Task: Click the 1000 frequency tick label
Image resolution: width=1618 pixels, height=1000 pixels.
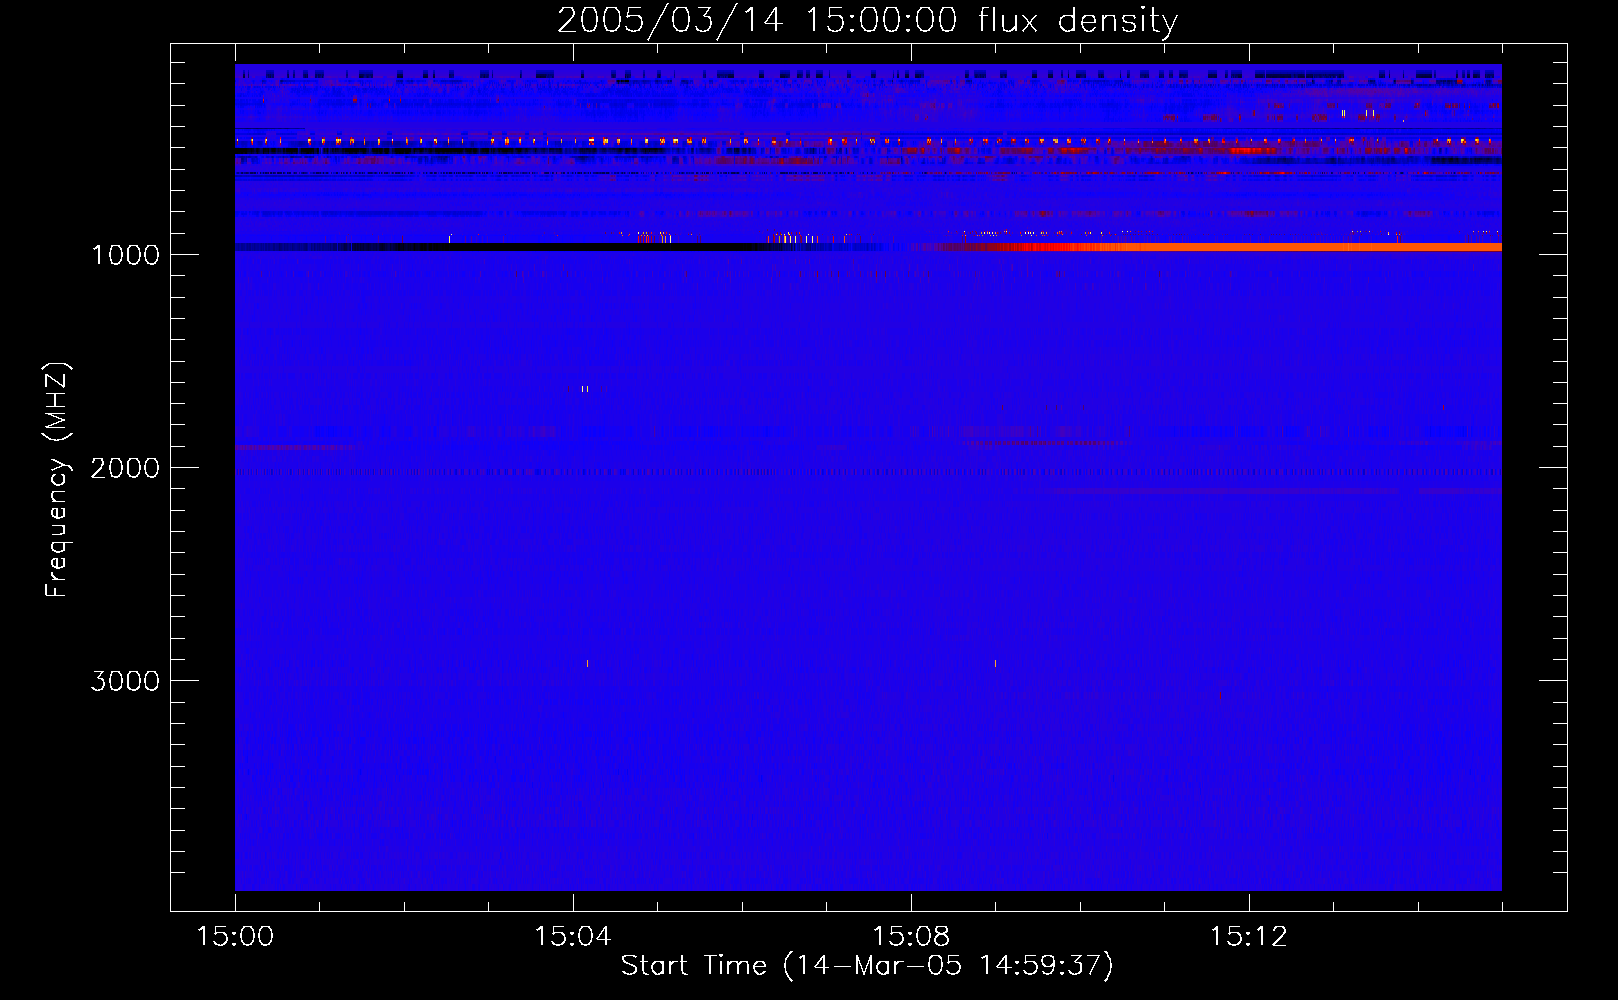Action: [125, 255]
